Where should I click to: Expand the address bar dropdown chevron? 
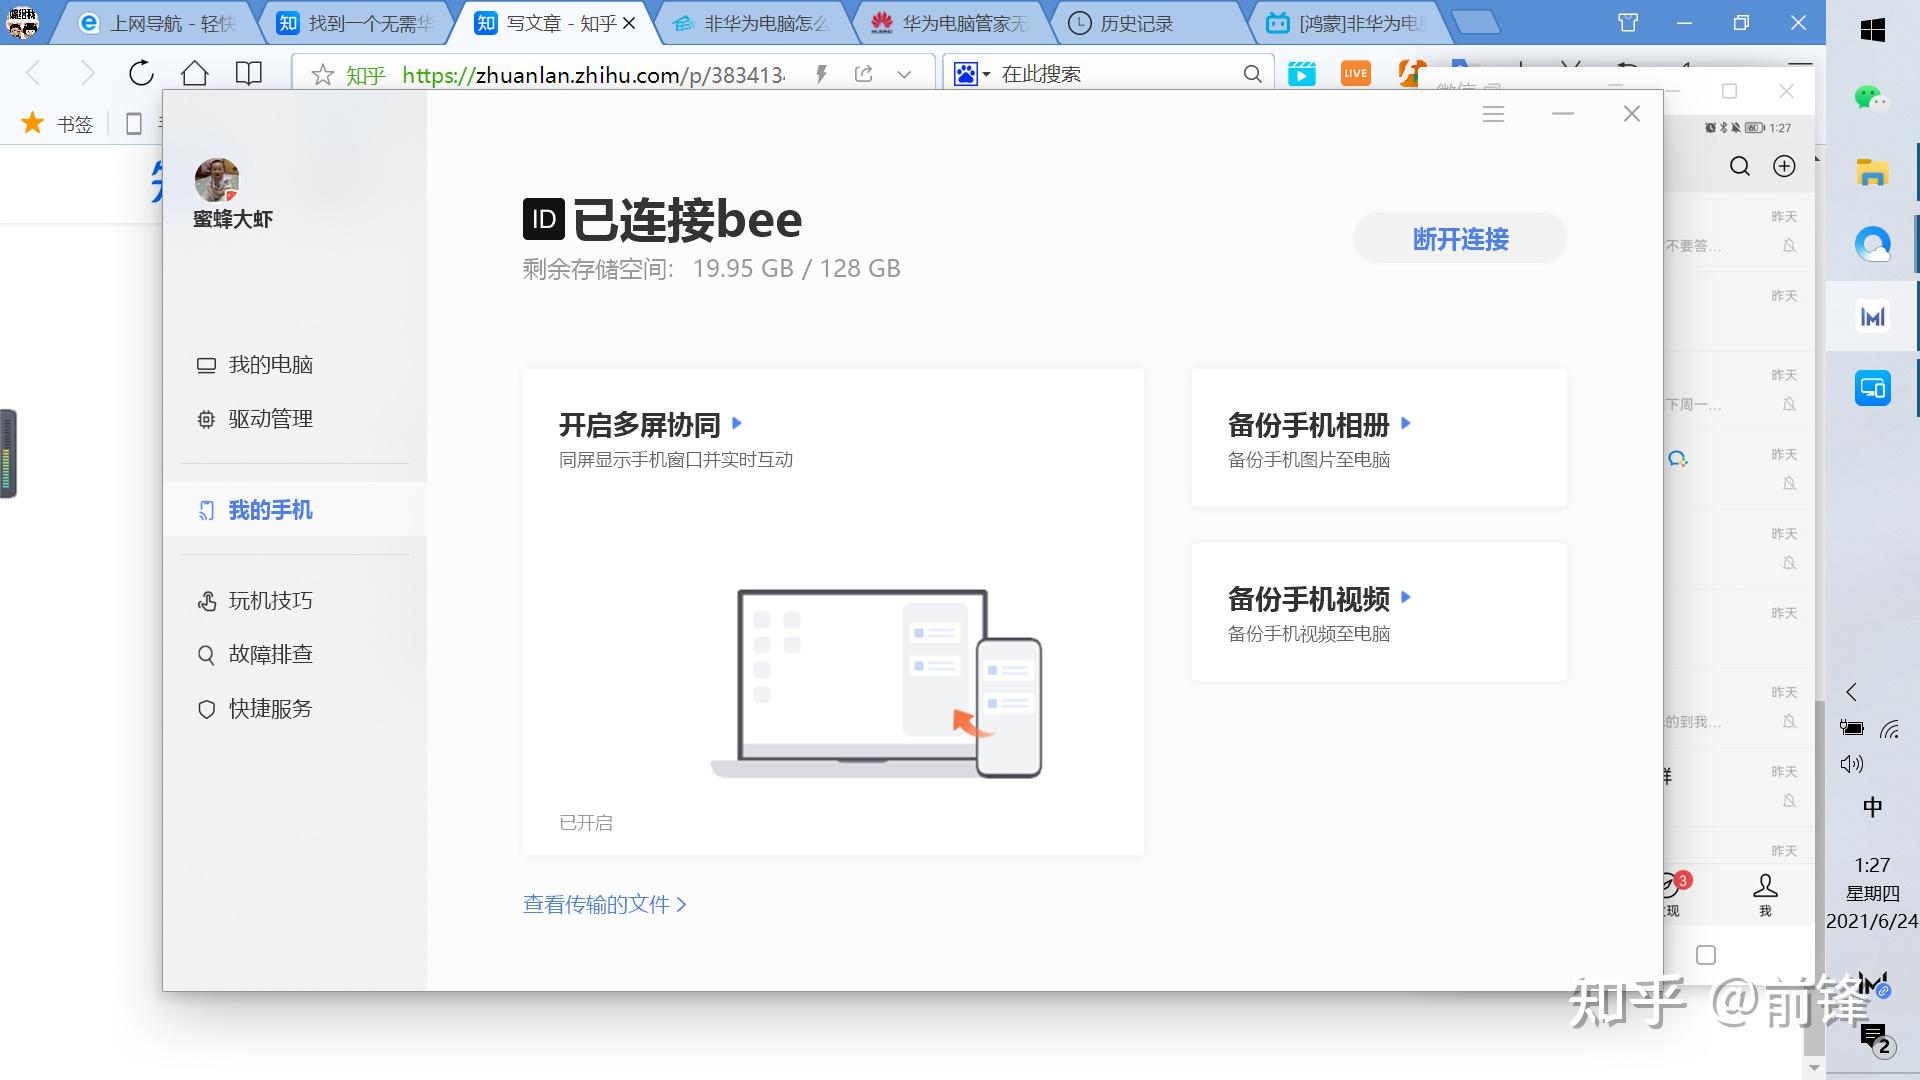[904, 74]
